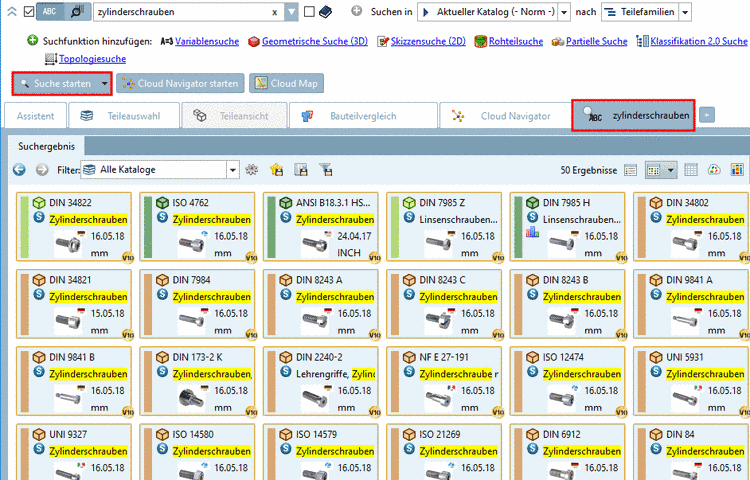Add a new tab with plus button
The image size is (750, 480).
[x=706, y=115]
